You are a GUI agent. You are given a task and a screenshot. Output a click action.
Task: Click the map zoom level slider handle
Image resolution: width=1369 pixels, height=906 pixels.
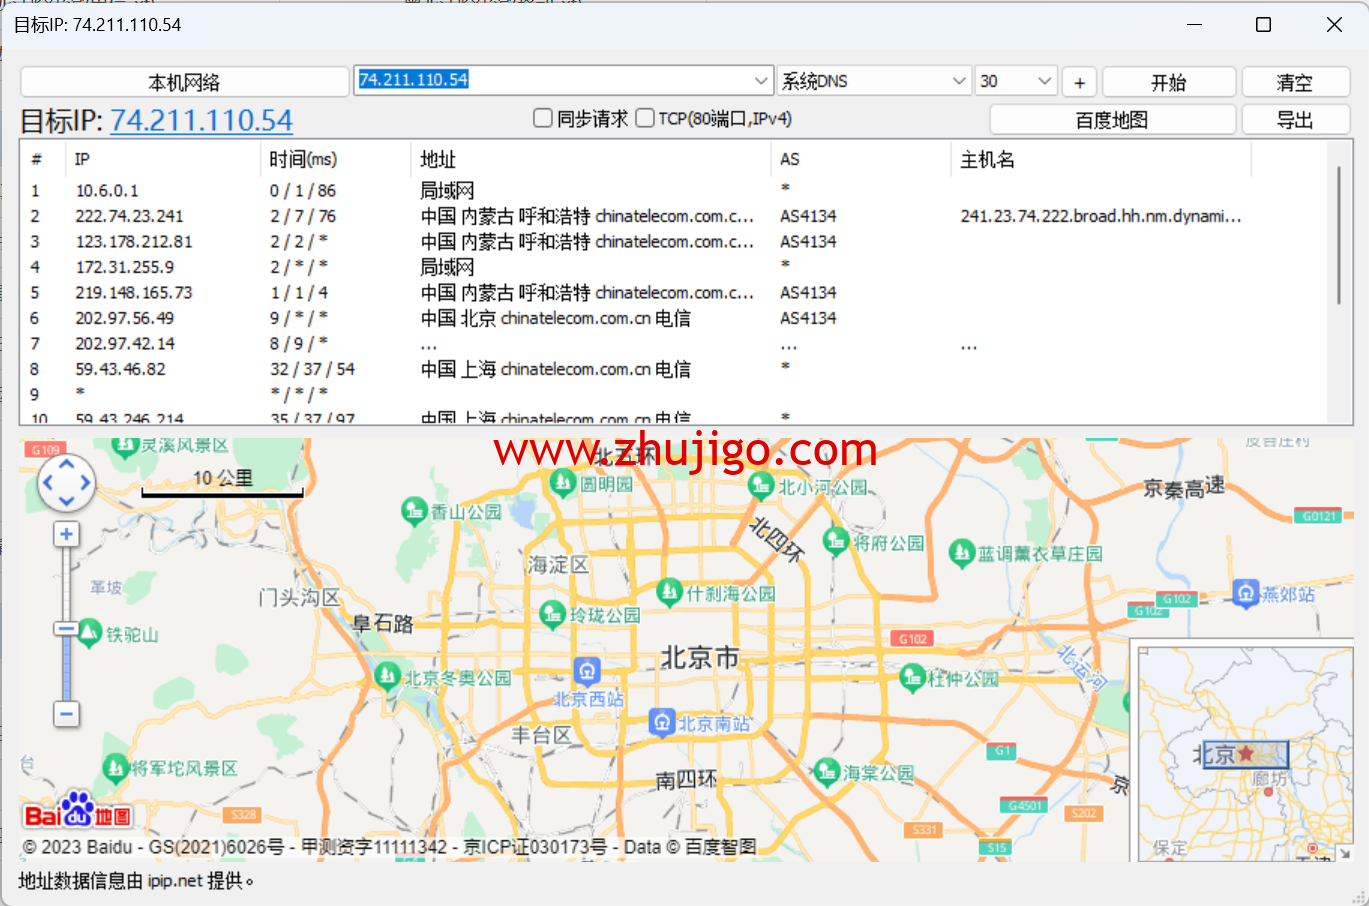point(66,629)
